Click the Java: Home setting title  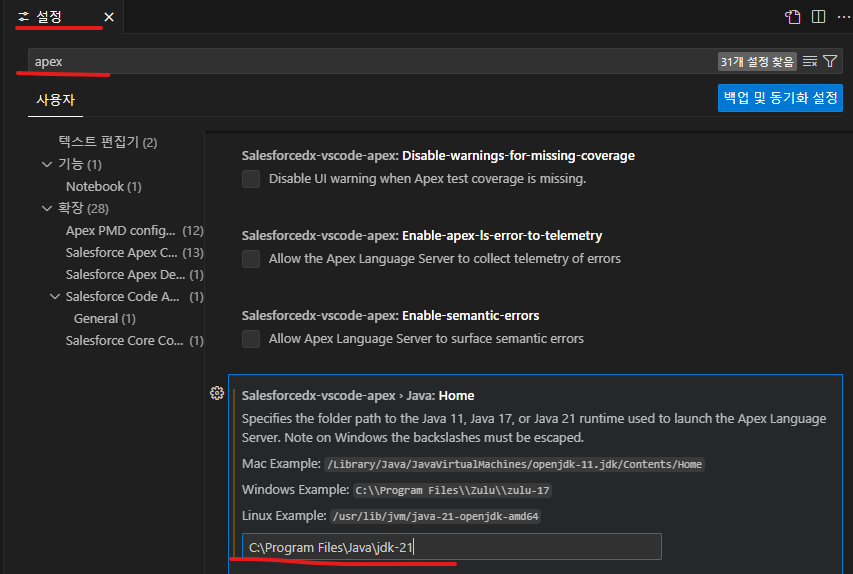pos(358,396)
